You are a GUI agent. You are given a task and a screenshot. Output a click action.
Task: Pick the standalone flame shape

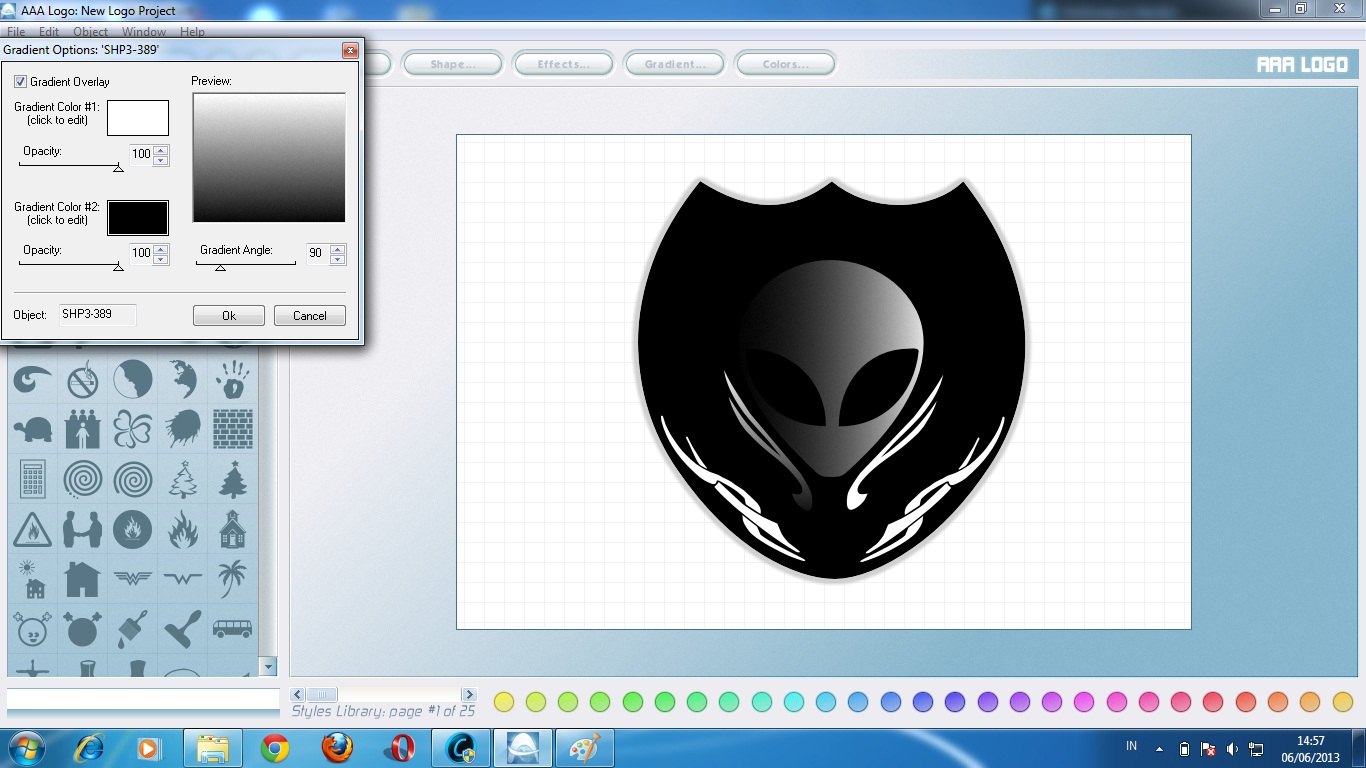click(183, 530)
